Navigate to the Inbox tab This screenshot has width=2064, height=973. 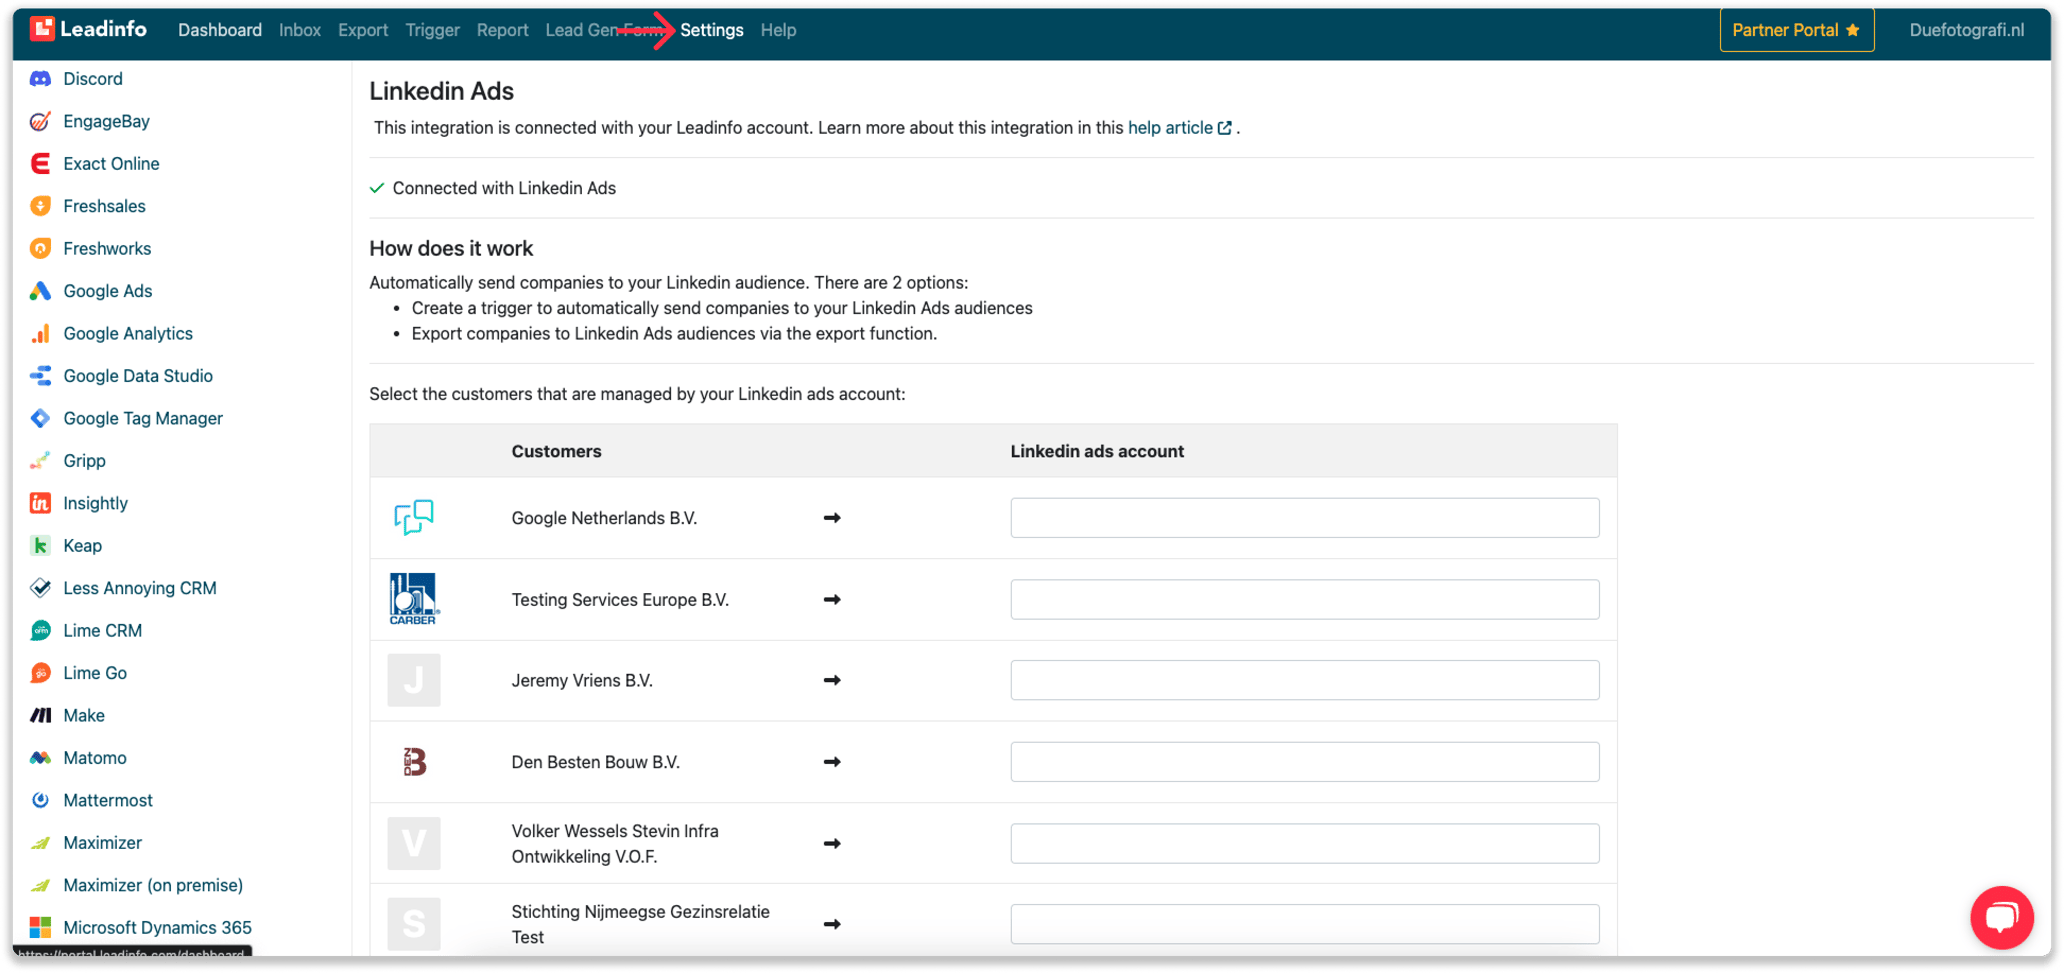299,29
